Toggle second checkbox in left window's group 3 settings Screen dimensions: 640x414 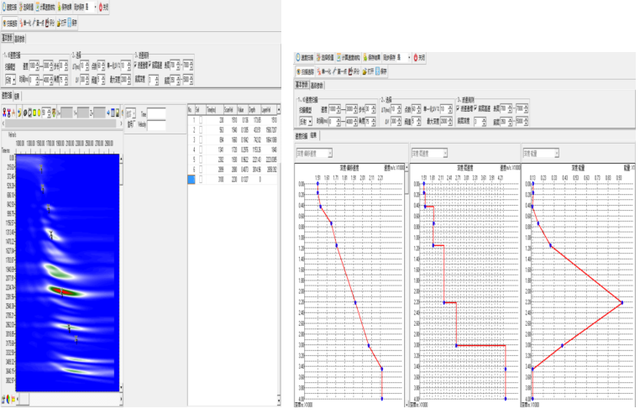click(150, 65)
